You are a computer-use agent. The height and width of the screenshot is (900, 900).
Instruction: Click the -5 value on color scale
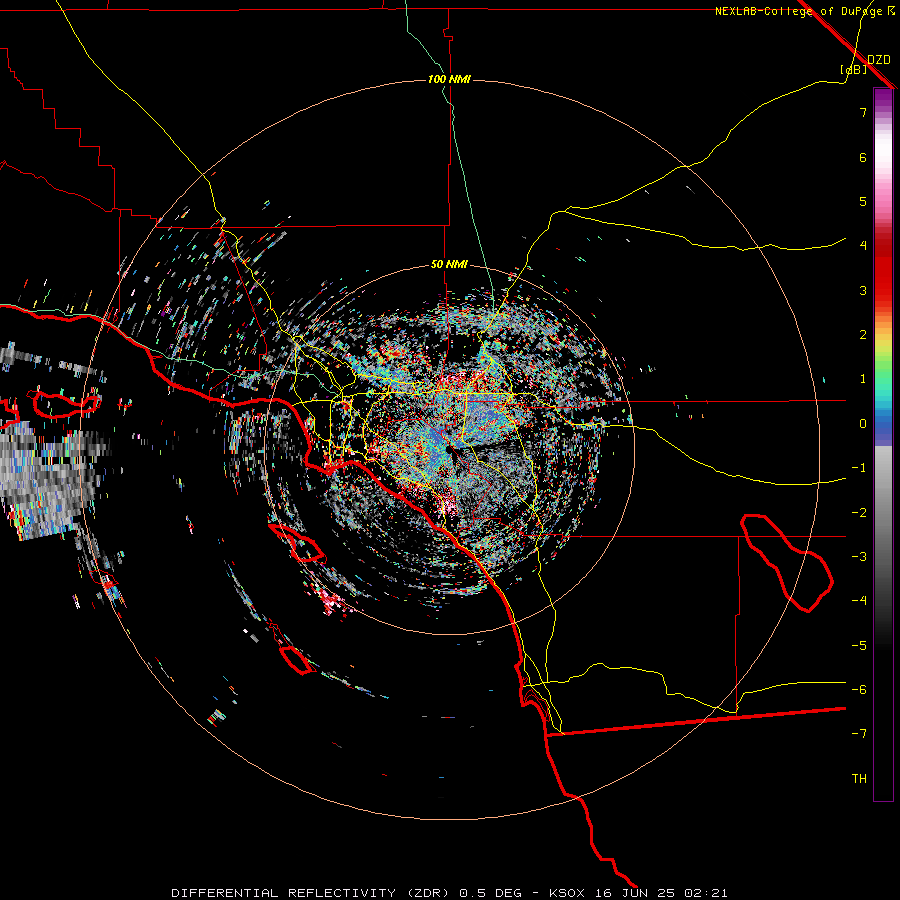point(859,646)
